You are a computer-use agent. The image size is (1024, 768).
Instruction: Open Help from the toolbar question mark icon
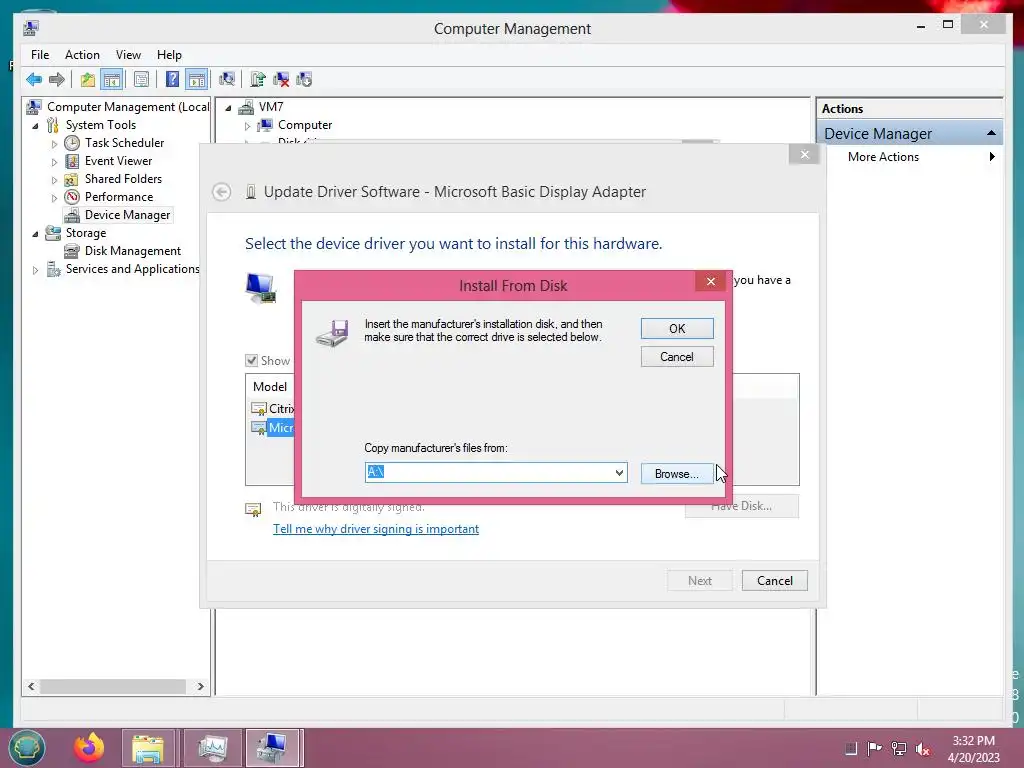pyautogui.click(x=172, y=80)
